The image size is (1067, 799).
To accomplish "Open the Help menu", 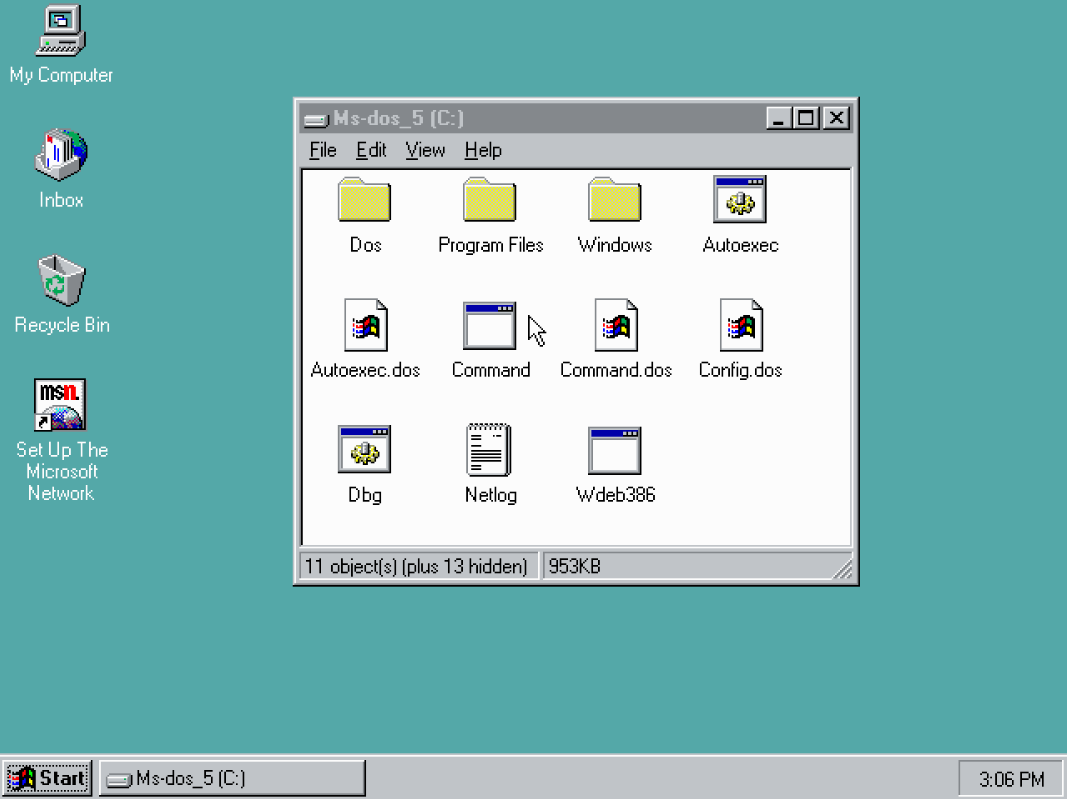I will tap(483, 150).
